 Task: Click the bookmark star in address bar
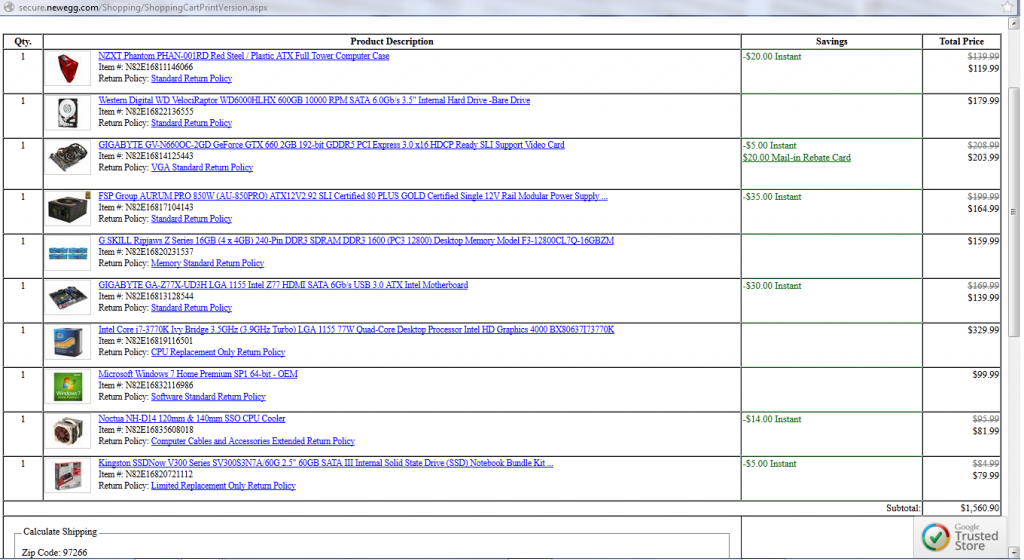click(x=1008, y=7)
